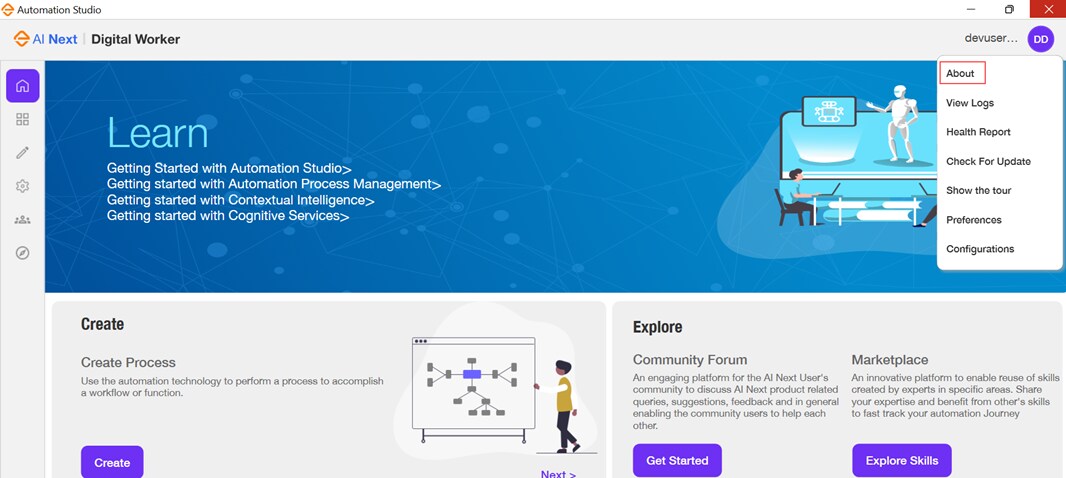Open the people group sidebar icon
The image size is (1066, 478).
click(22, 220)
